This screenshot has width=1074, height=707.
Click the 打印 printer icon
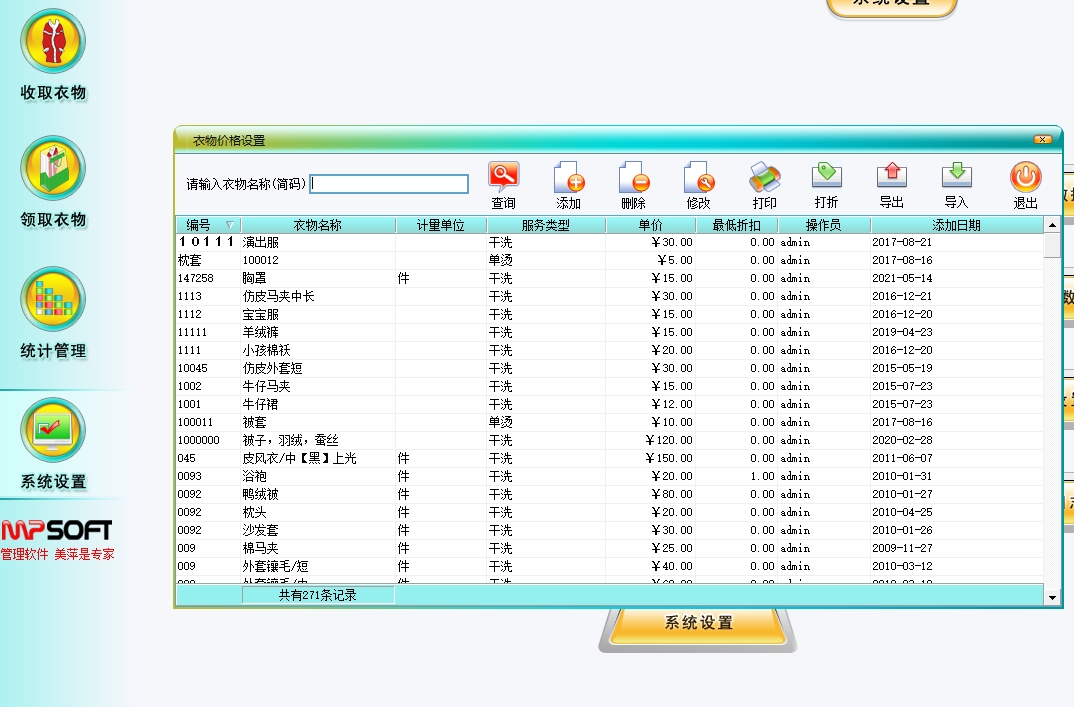pyautogui.click(x=764, y=179)
